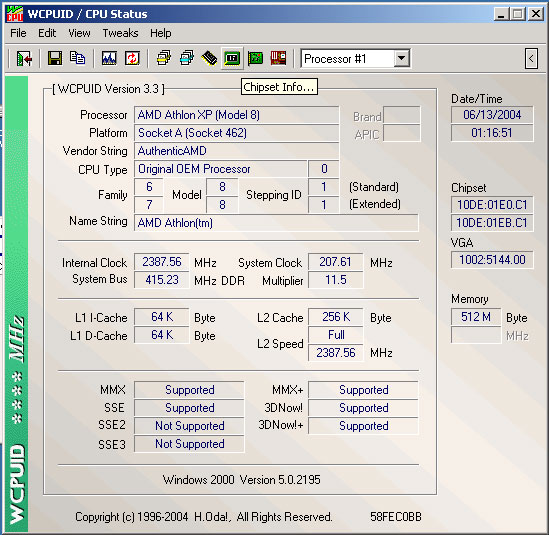Click the red Refresh icon
Viewport: 549px width, 535px height.
click(x=132, y=58)
